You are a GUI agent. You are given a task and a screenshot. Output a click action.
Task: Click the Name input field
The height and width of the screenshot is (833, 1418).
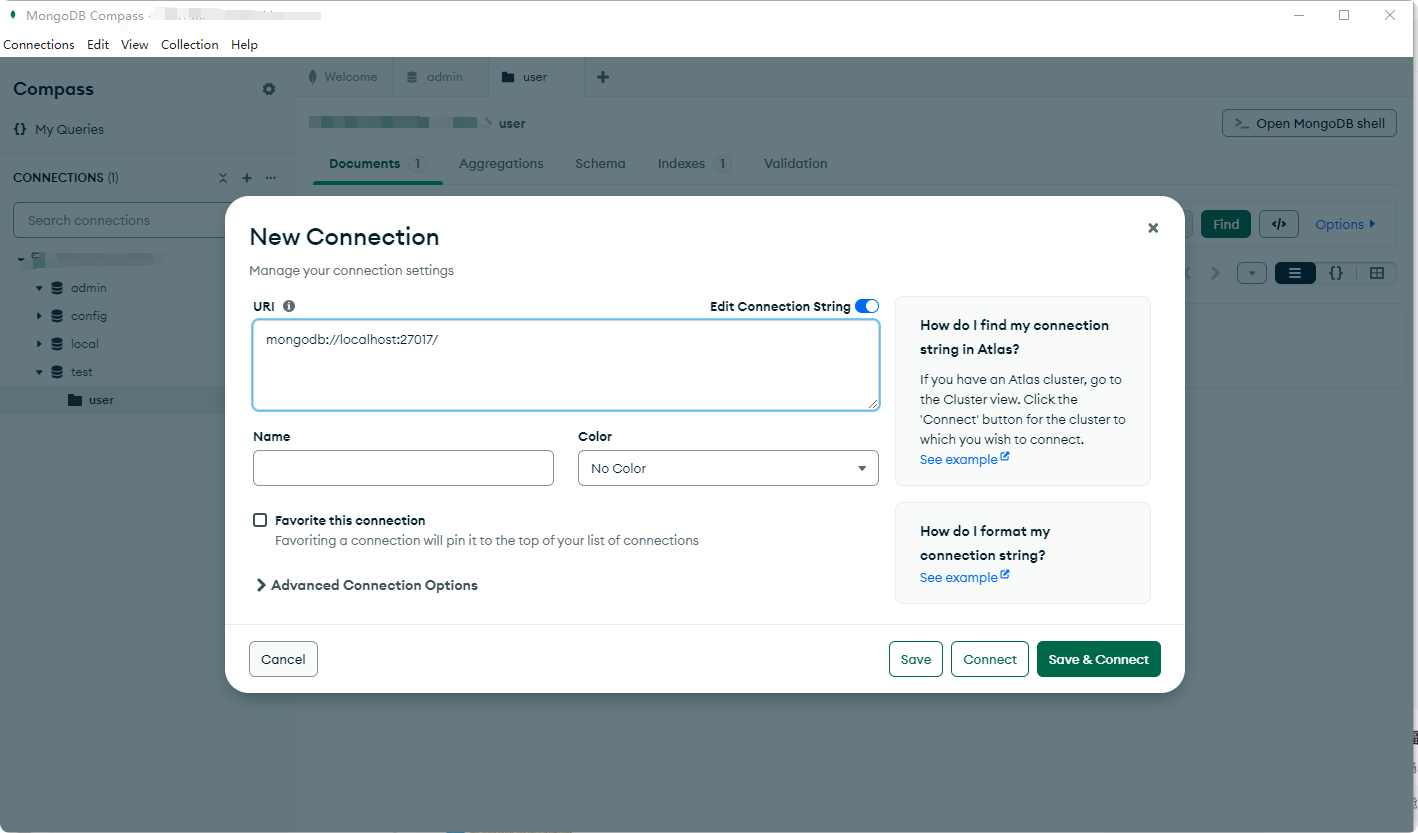pyautogui.click(x=403, y=468)
